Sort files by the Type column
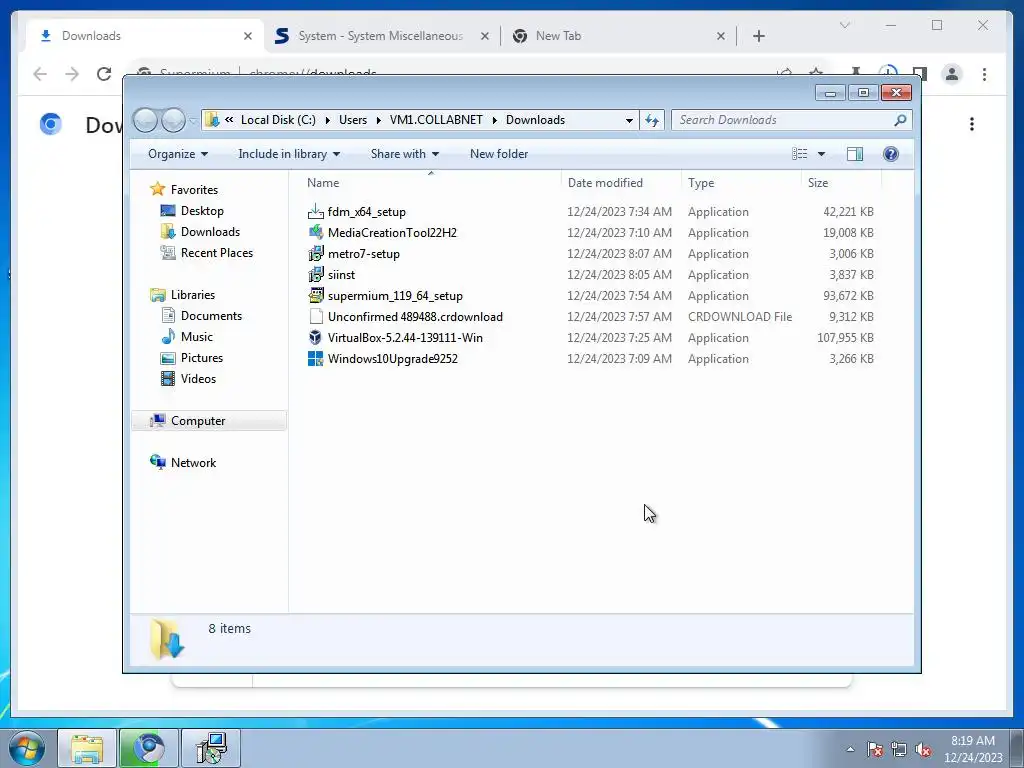The width and height of the screenshot is (1024, 768). click(741, 183)
